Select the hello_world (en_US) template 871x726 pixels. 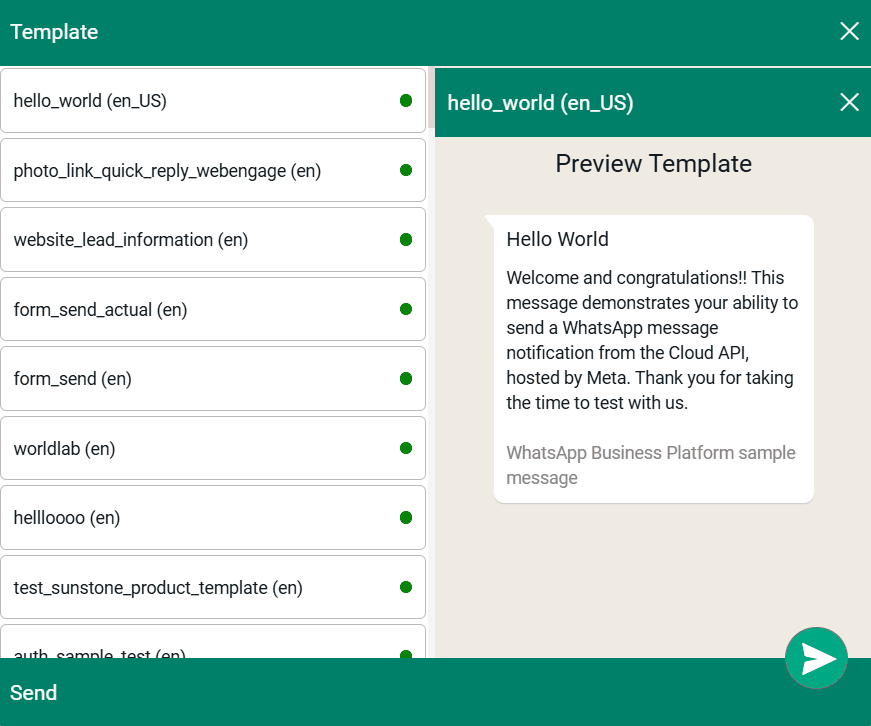click(200, 101)
